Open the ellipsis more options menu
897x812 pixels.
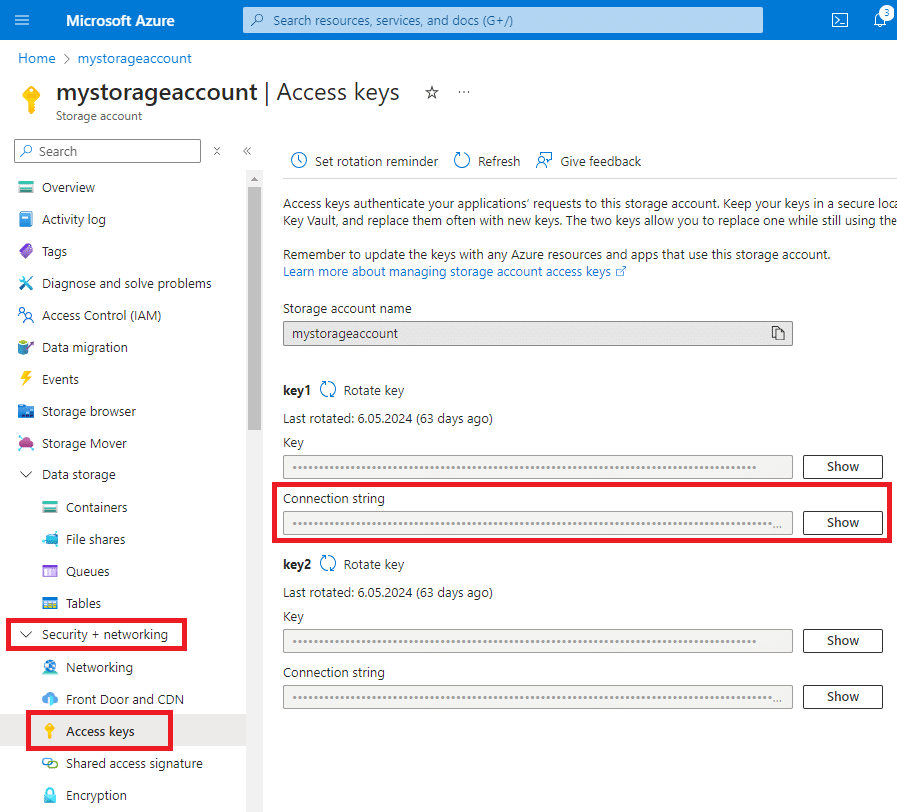click(x=464, y=92)
